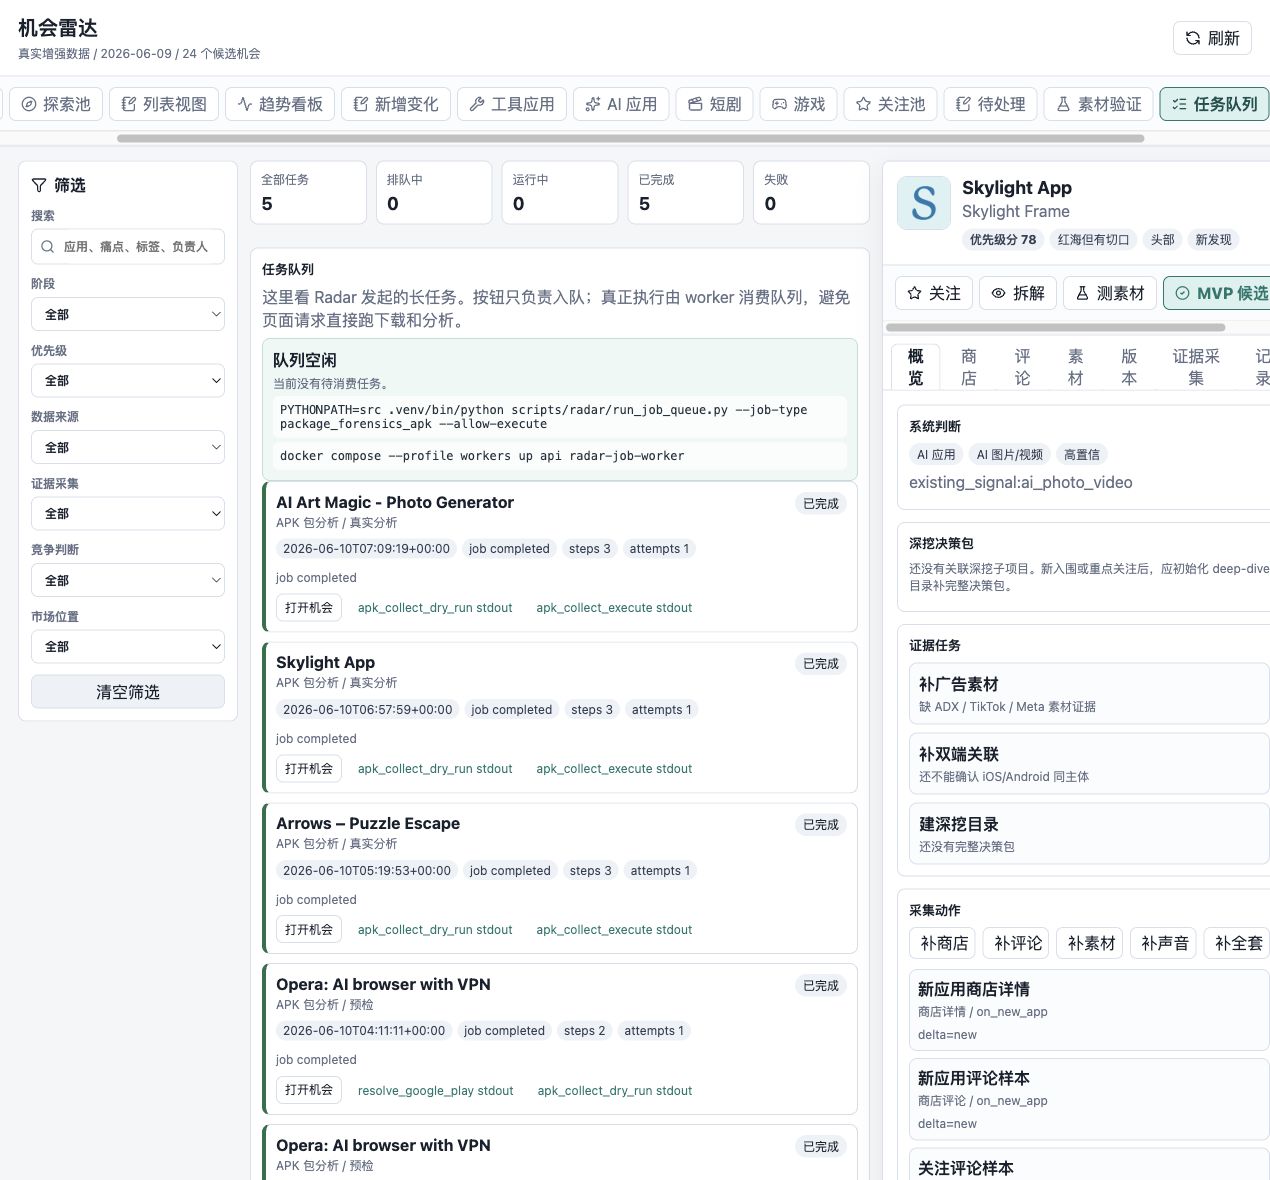
Task: Click the eye icon in 拆解 button
Action: [998, 293]
